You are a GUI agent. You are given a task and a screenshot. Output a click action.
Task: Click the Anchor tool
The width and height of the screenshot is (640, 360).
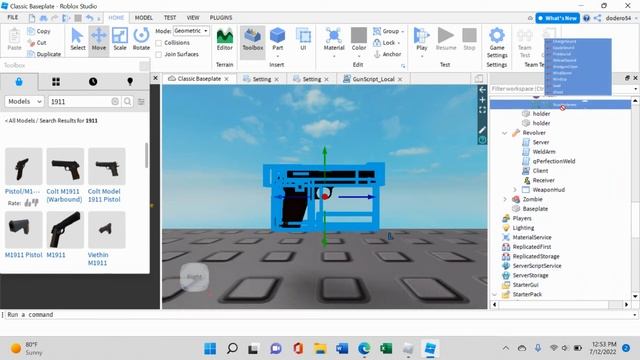point(387,54)
